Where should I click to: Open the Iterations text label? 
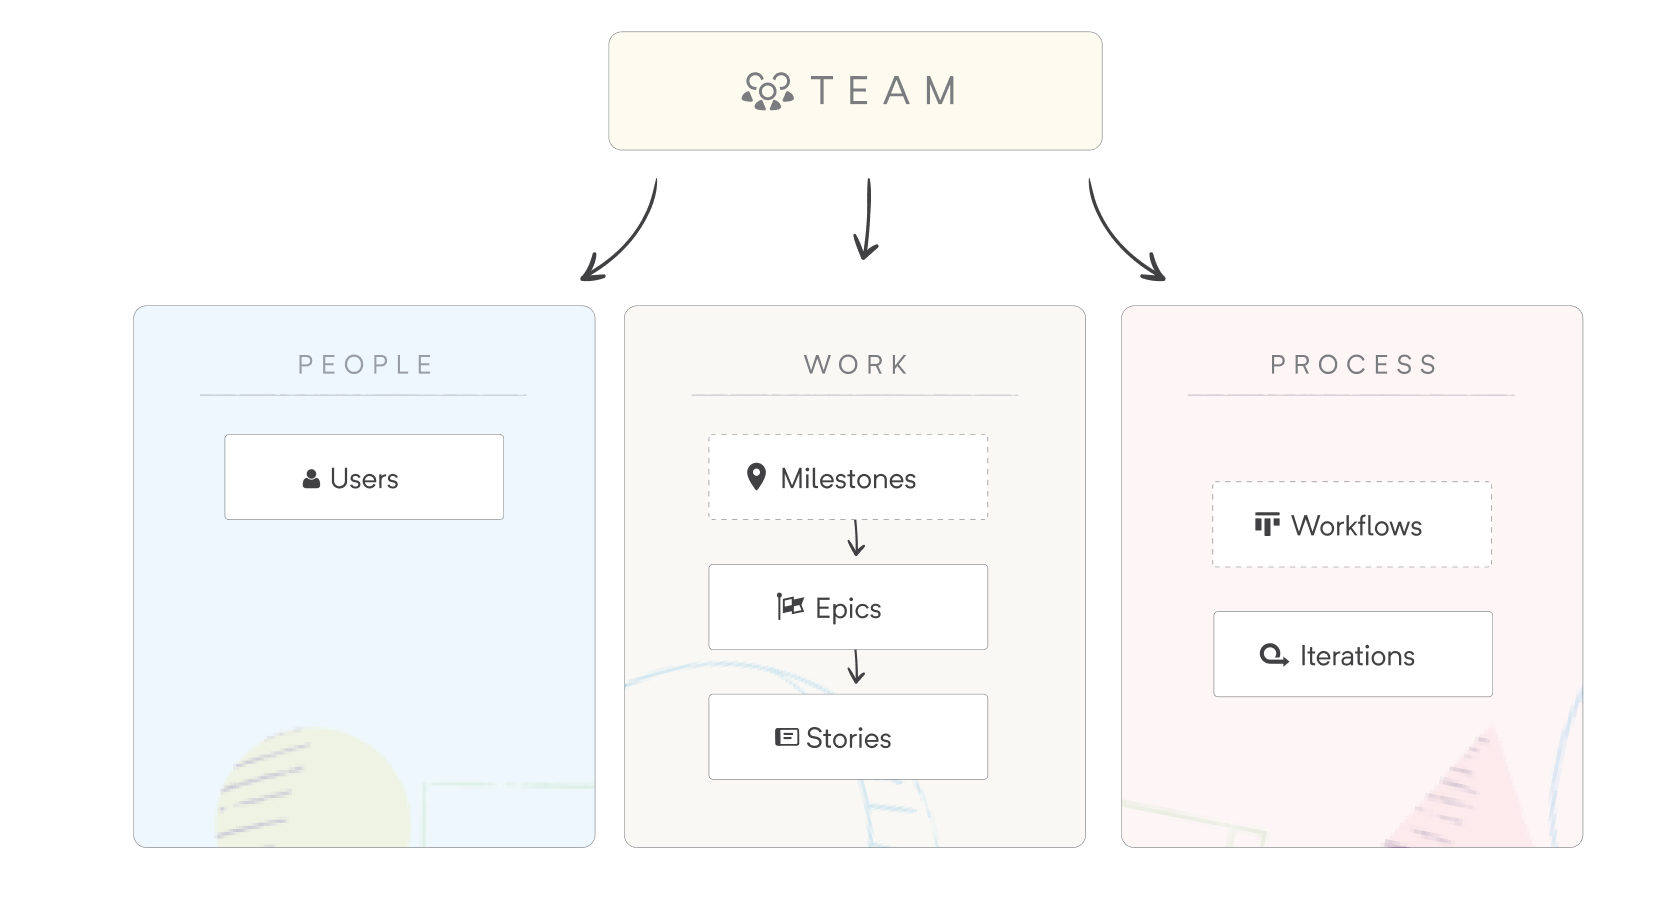tap(1357, 656)
